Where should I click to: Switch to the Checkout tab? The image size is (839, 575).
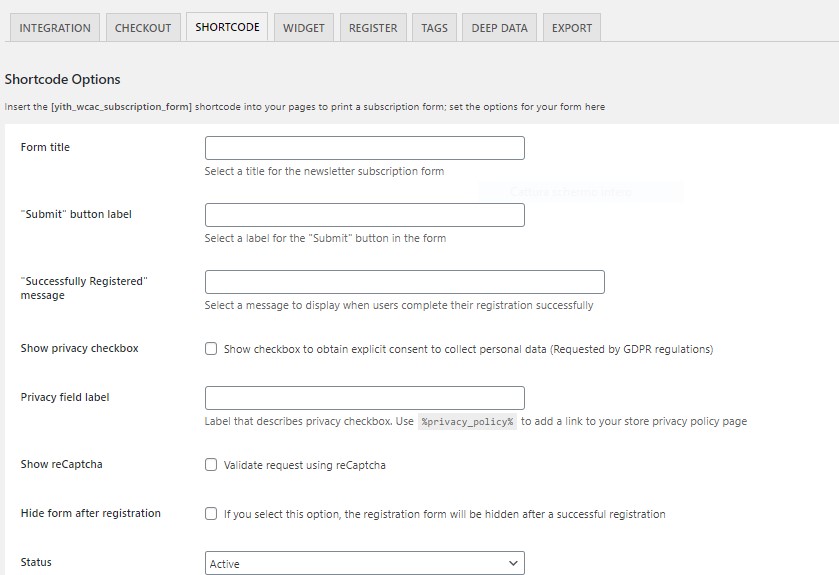[x=143, y=28]
